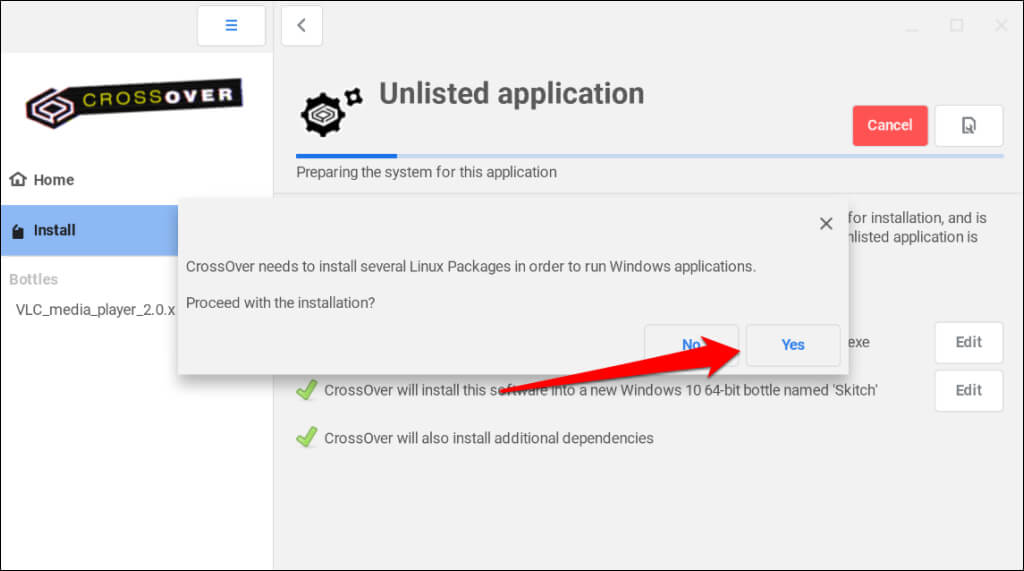The width and height of the screenshot is (1024, 571).
Task: Open the install log document icon button
Action: point(968,126)
